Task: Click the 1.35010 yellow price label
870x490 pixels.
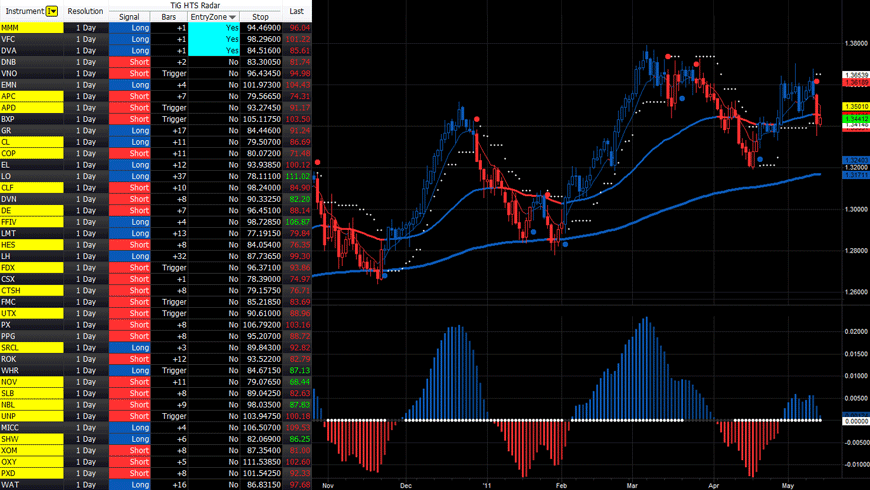Action: point(856,107)
